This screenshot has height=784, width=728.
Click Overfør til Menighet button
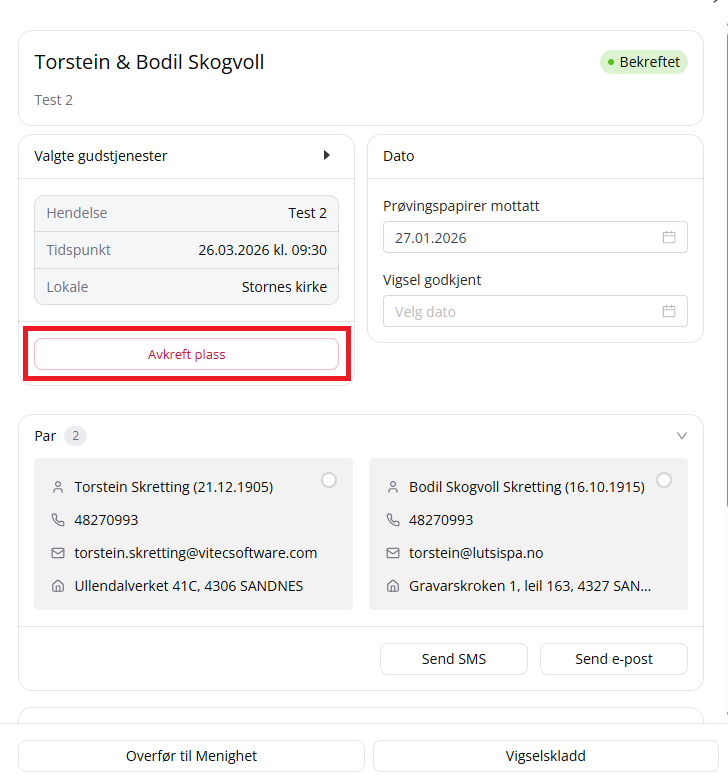tap(192, 756)
